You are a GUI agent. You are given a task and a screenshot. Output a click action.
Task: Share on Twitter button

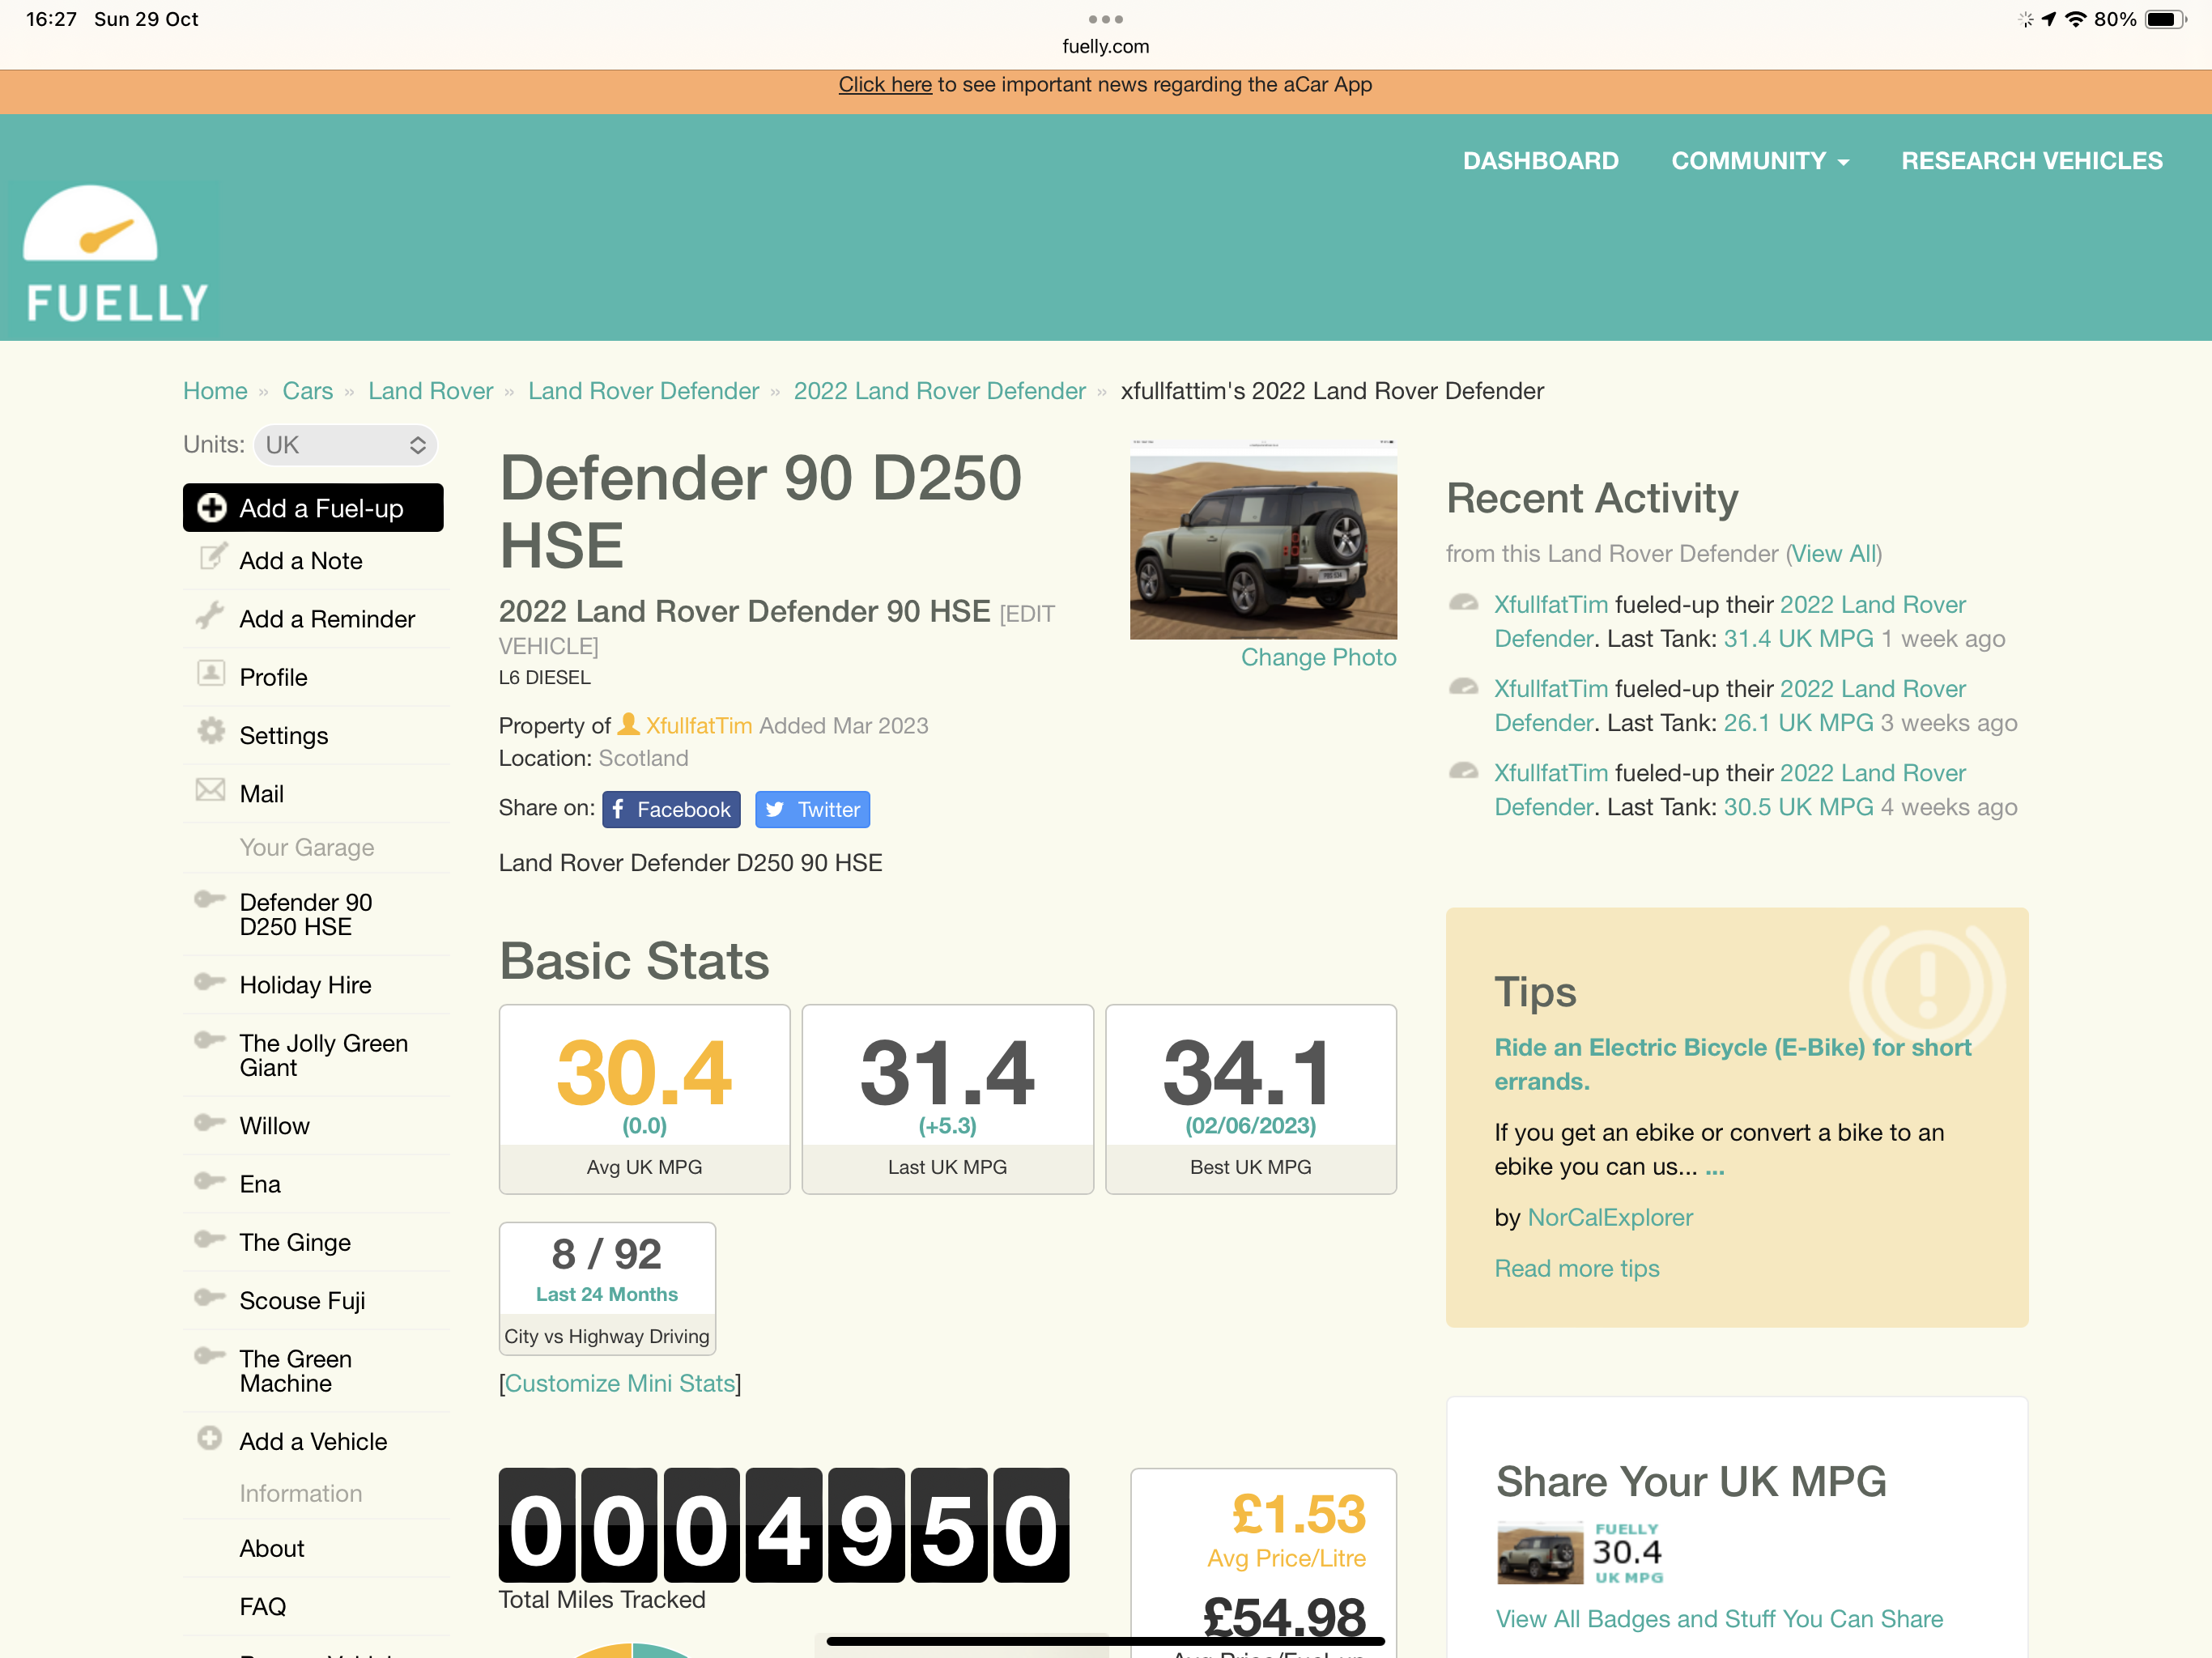[812, 810]
